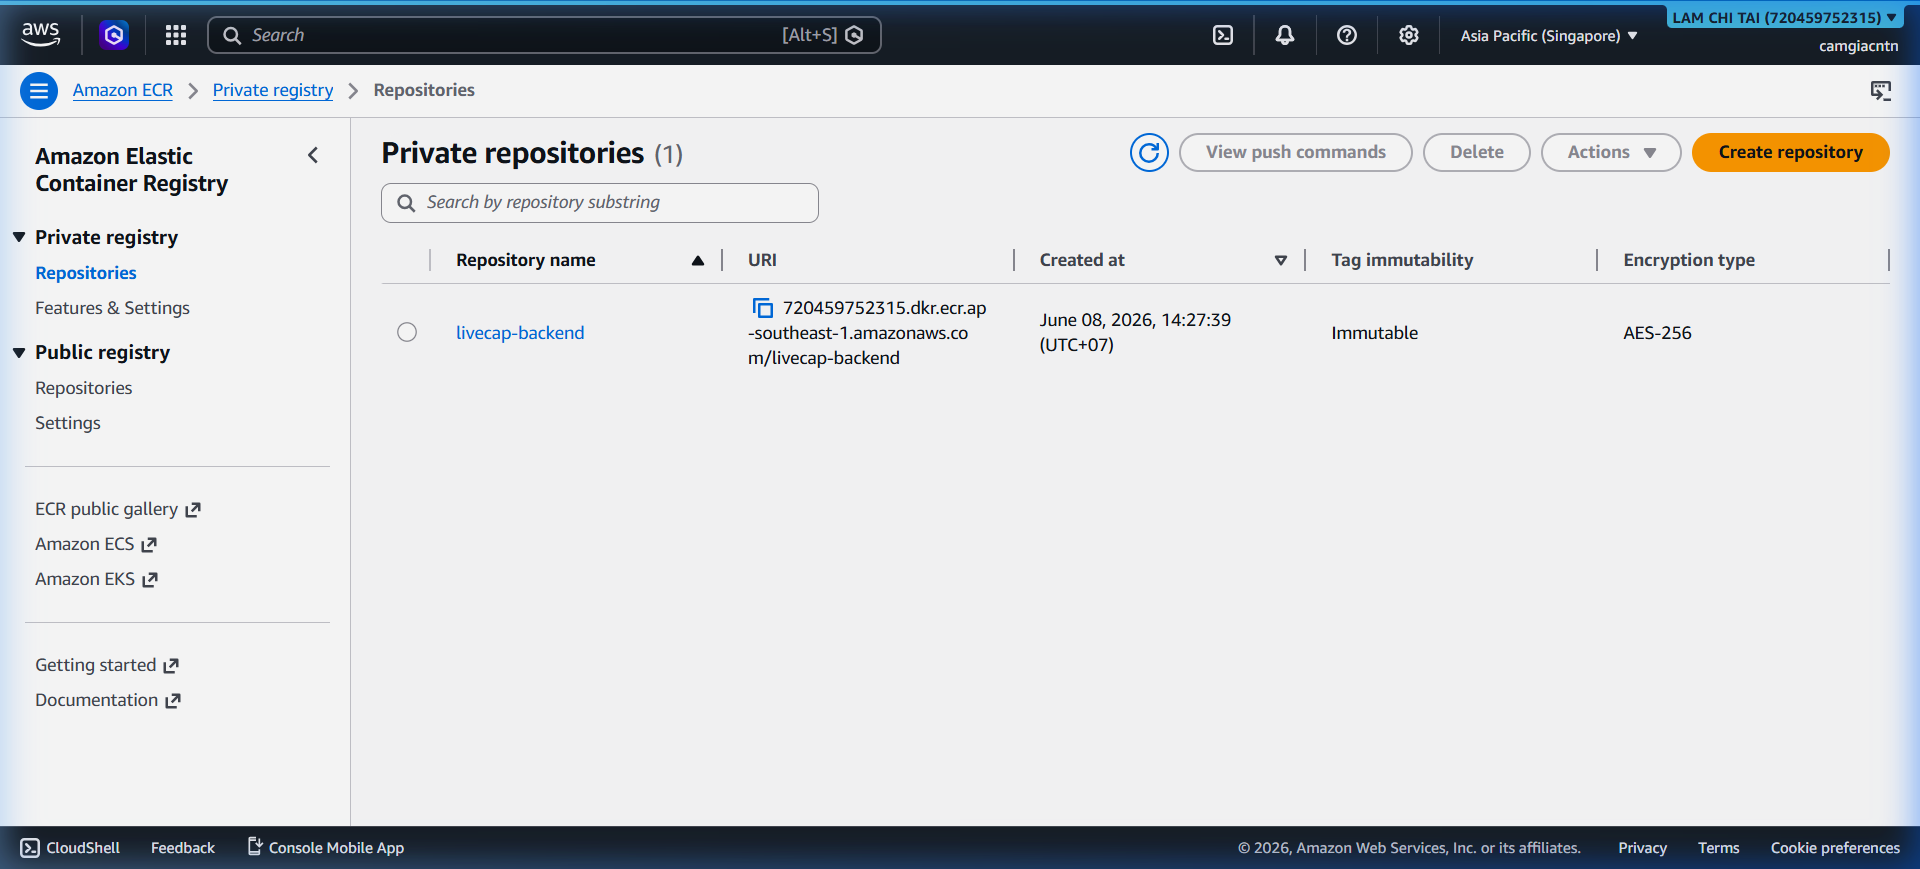Click the Delete button
The image size is (1920, 869).
(1476, 152)
